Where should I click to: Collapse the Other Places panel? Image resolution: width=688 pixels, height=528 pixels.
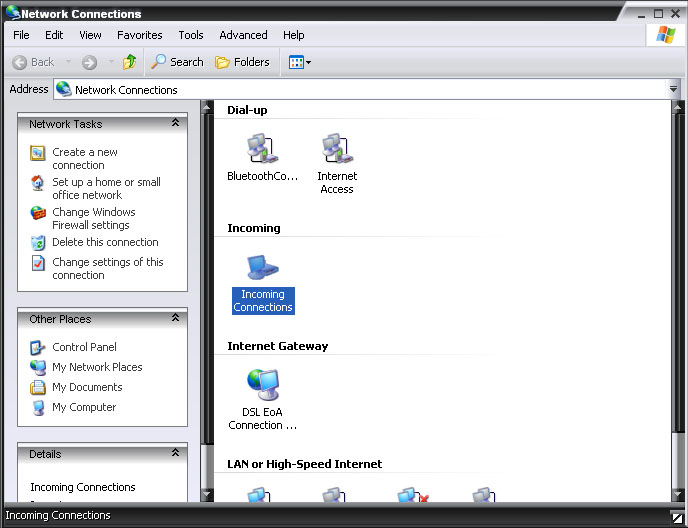coord(176,317)
